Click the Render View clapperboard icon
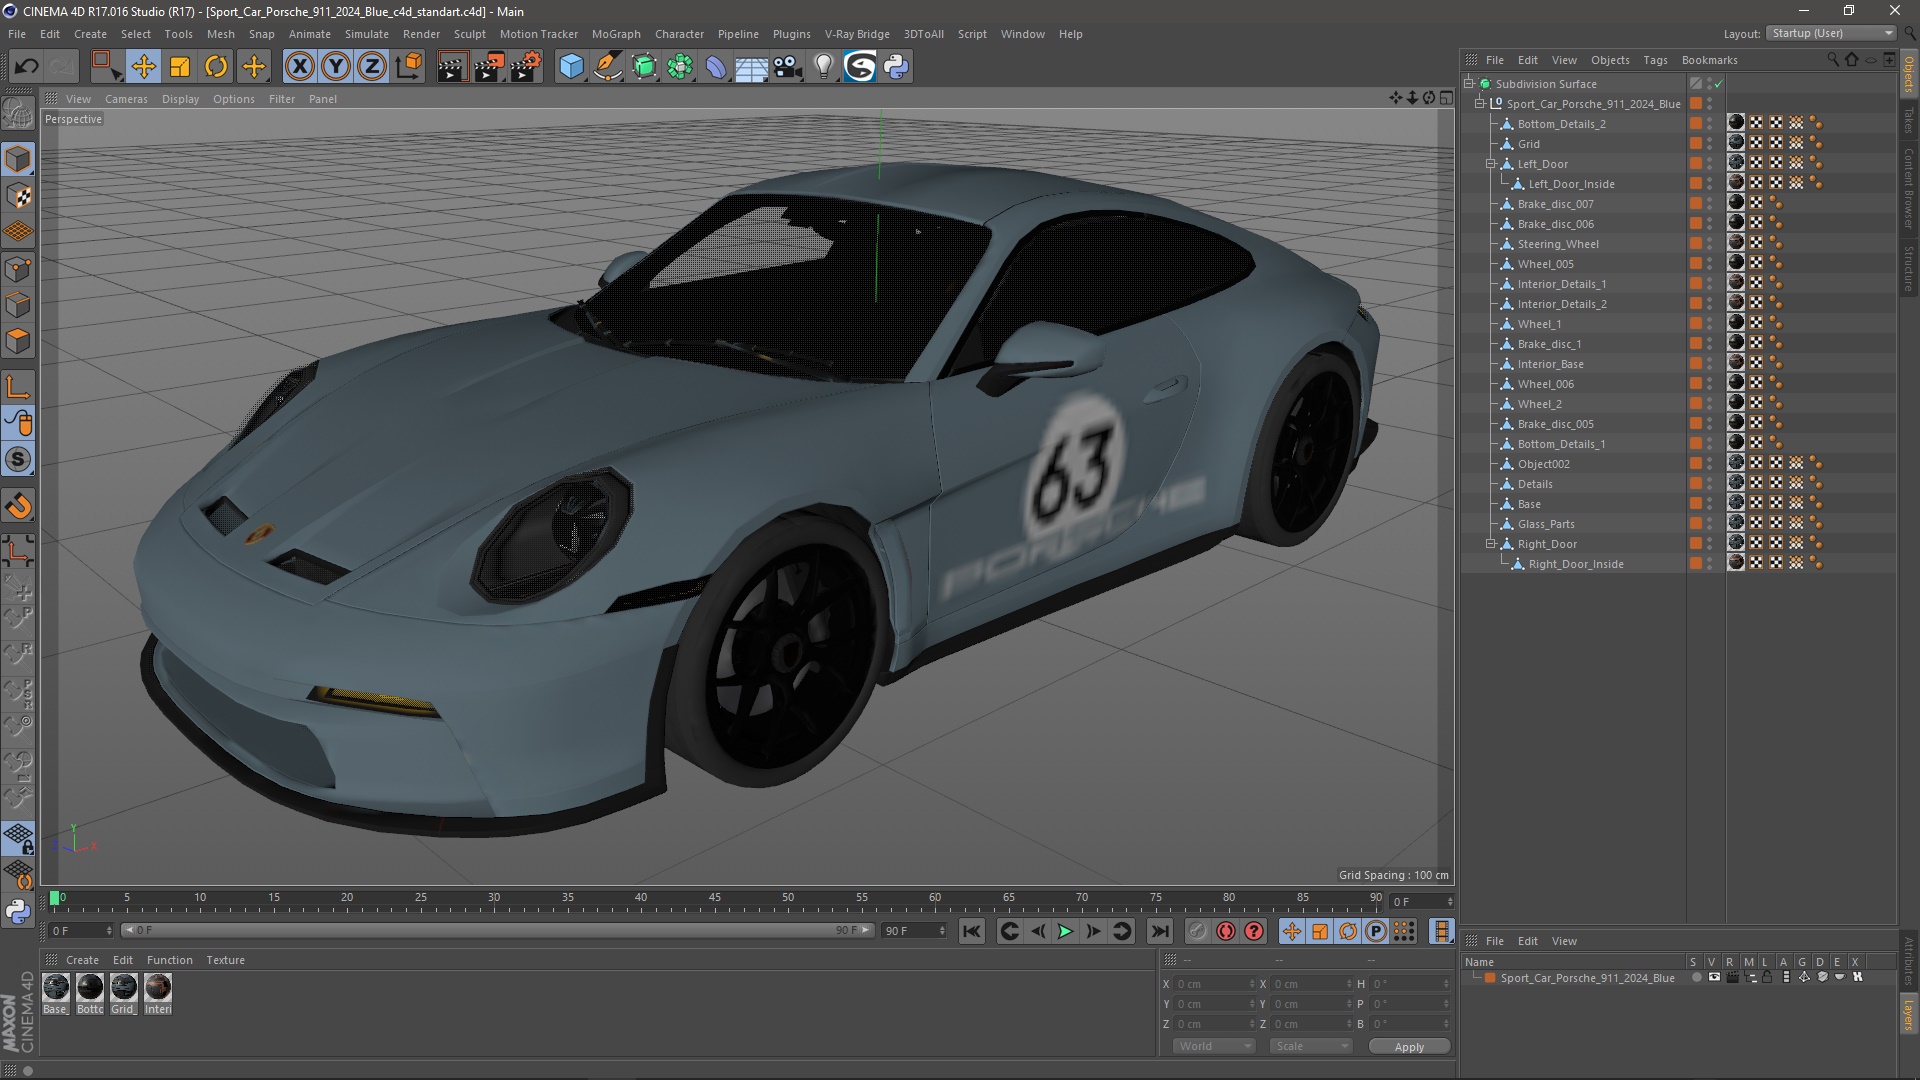The width and height of the screenshot is (1920, 1080). click(x=452, y=66)
